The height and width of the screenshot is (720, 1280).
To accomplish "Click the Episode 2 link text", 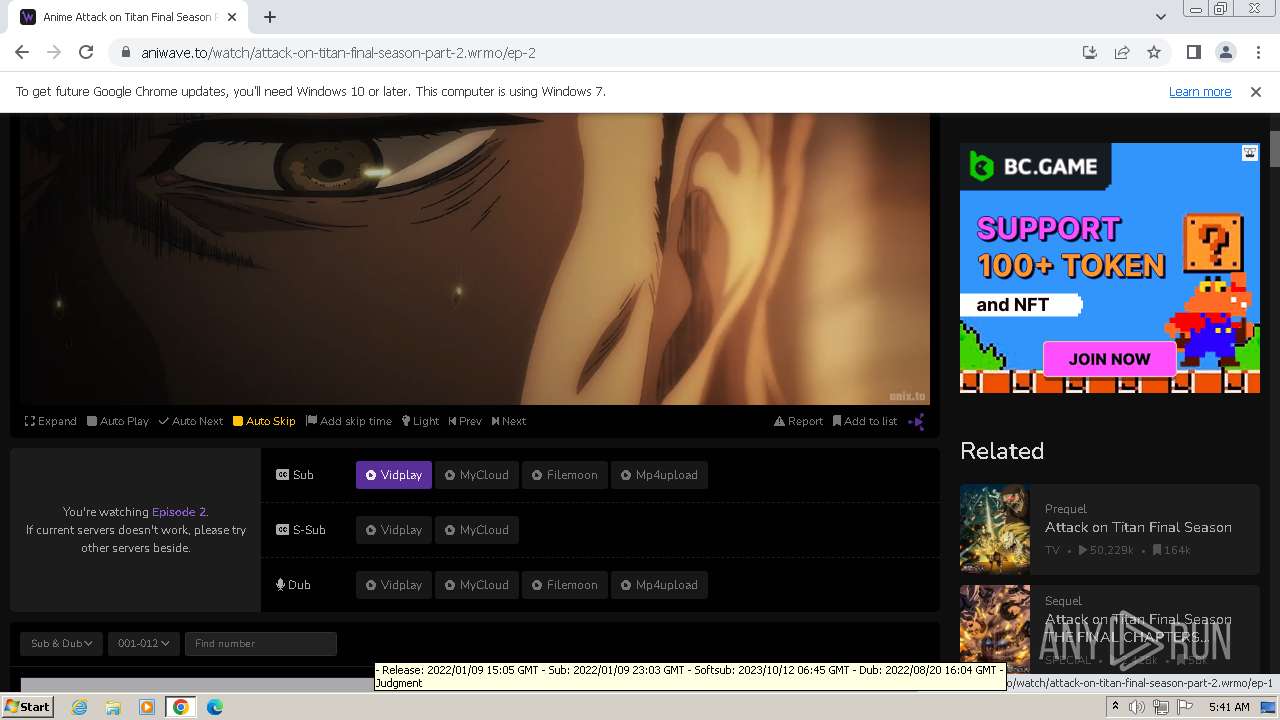I will pos(179,511).
